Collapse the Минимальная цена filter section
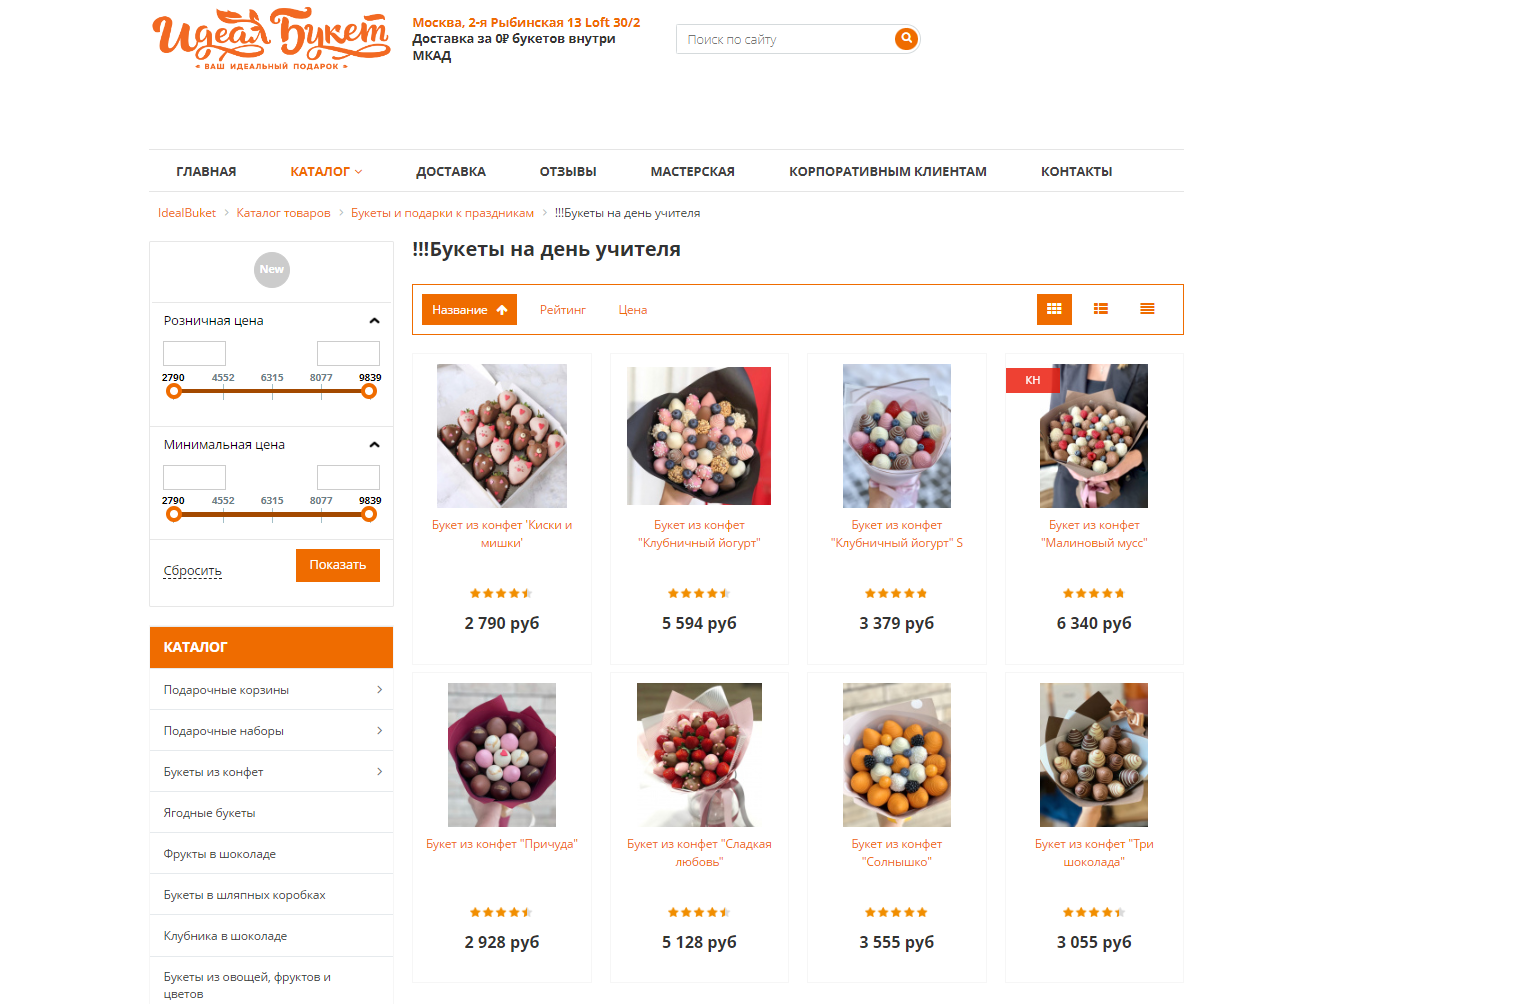The image size is (1535, 1004). coord(374,445)
